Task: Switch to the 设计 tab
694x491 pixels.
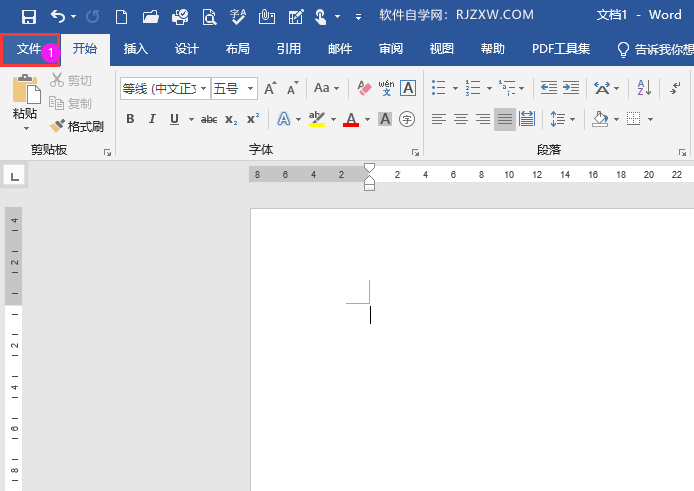Action: [186, 49]
